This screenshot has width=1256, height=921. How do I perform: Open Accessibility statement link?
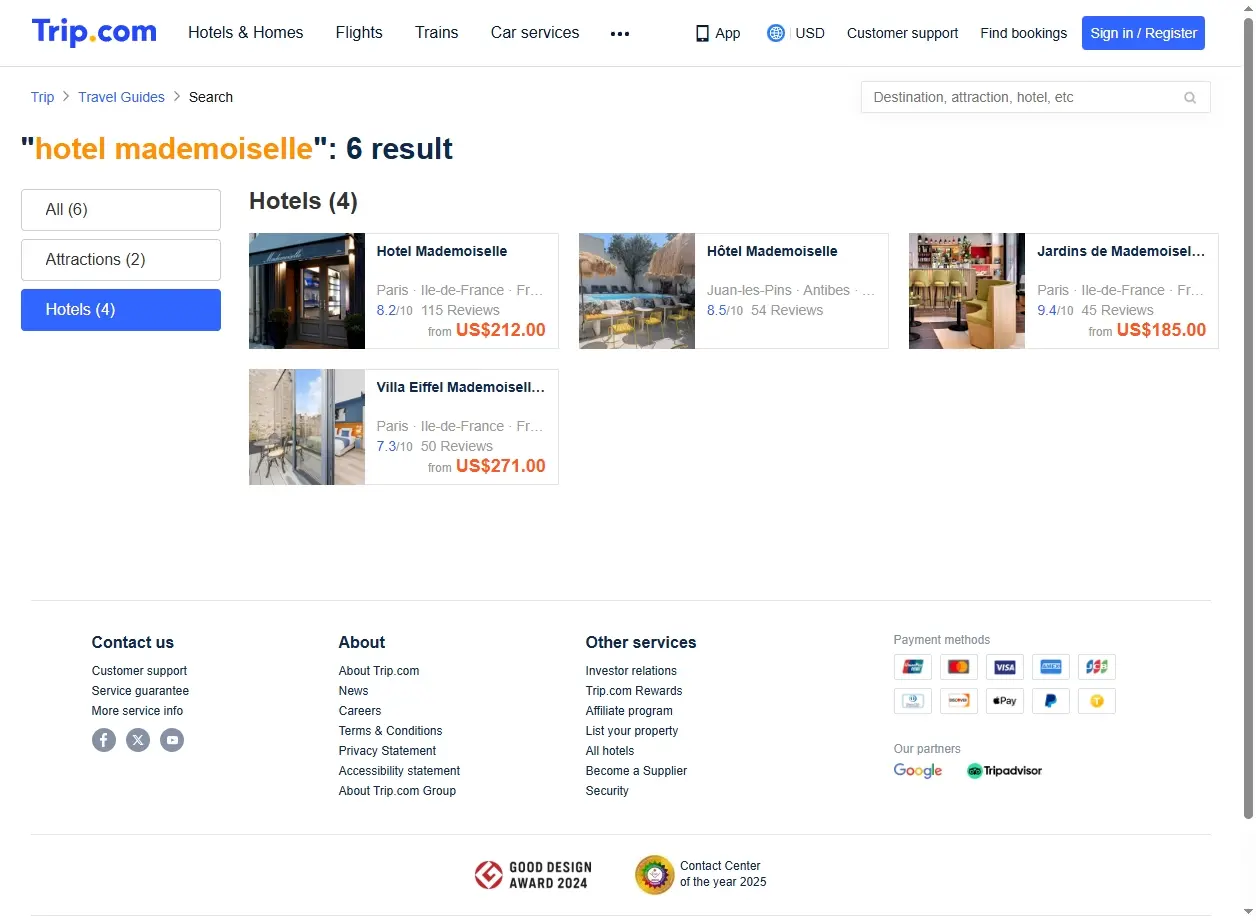click(x=399, y=771)
